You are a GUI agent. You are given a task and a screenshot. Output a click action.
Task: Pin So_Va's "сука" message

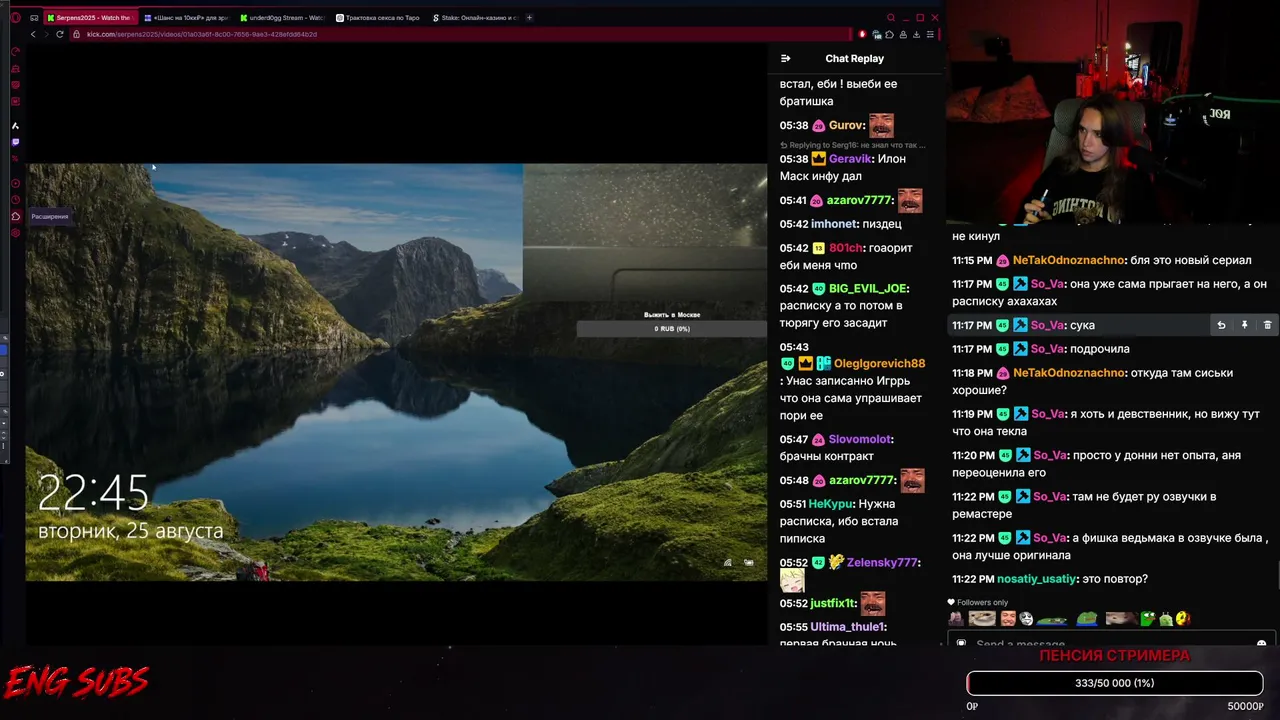[x=1244, y=325]
